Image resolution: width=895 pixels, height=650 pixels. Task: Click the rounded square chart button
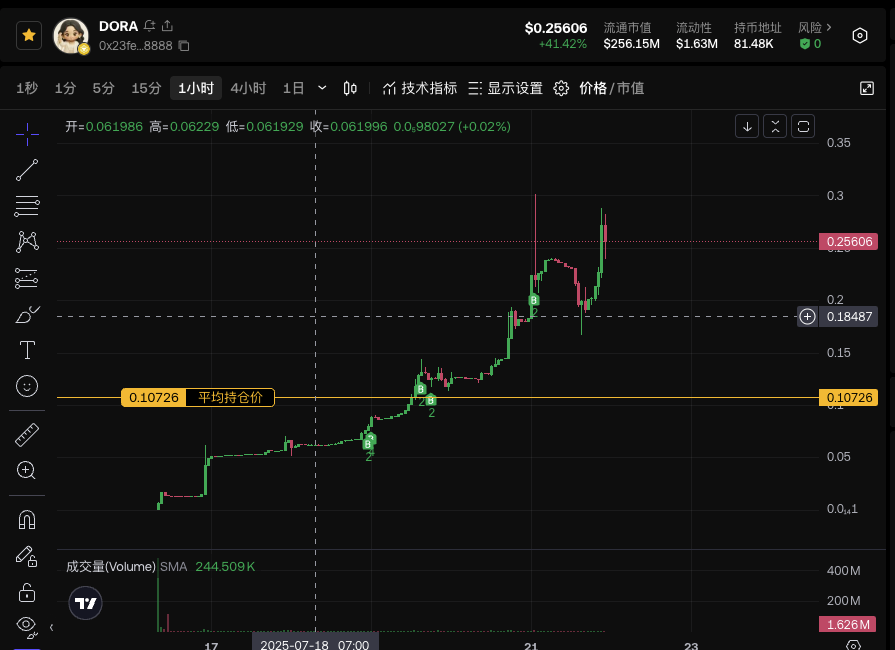803,126
